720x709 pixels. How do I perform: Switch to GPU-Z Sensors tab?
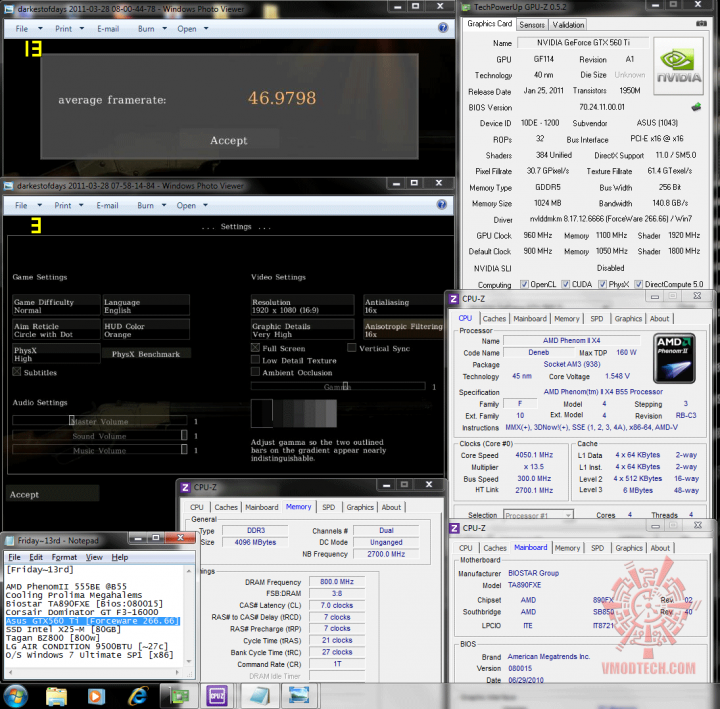[532, 25]
